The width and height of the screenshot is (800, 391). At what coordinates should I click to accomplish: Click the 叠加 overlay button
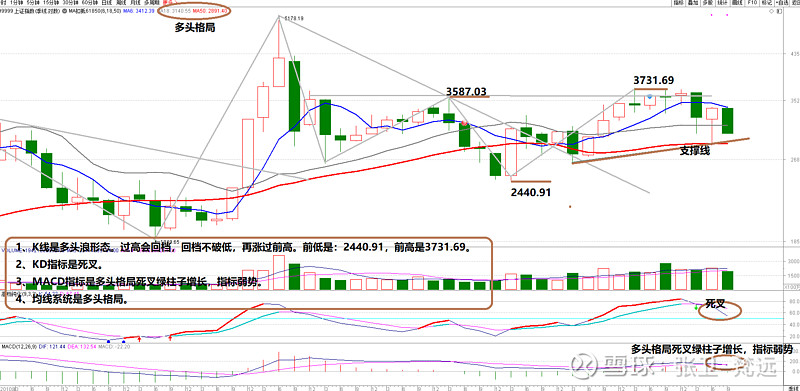pos(693,3)
